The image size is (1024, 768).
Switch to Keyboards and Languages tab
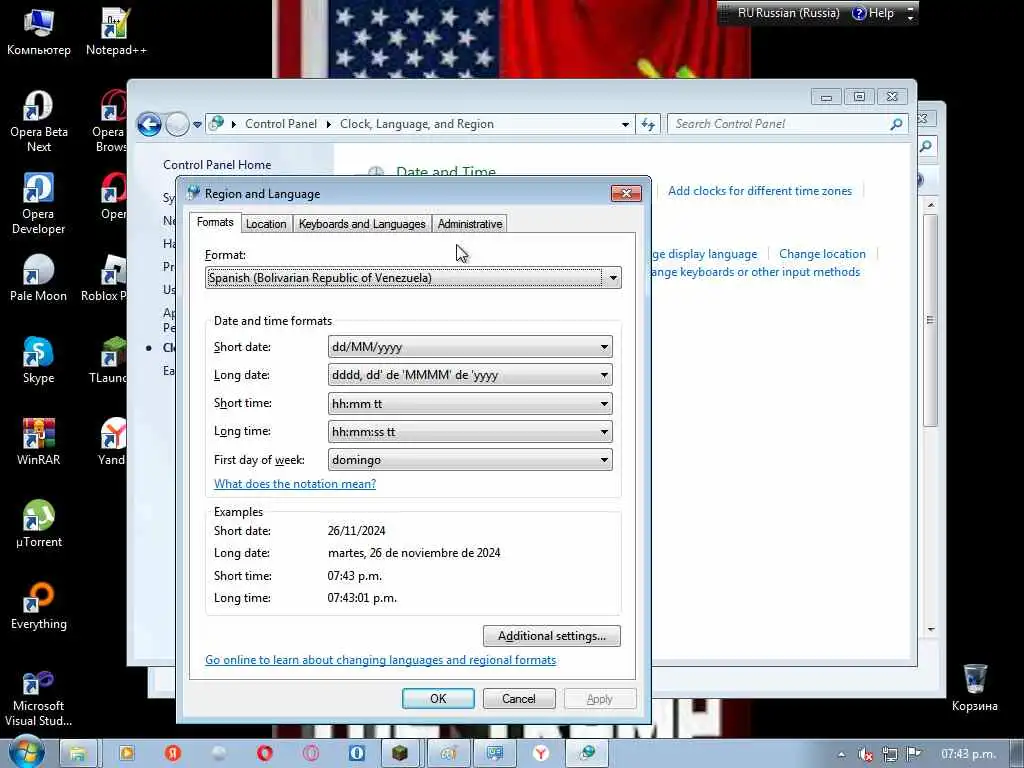tap(362, 224)
